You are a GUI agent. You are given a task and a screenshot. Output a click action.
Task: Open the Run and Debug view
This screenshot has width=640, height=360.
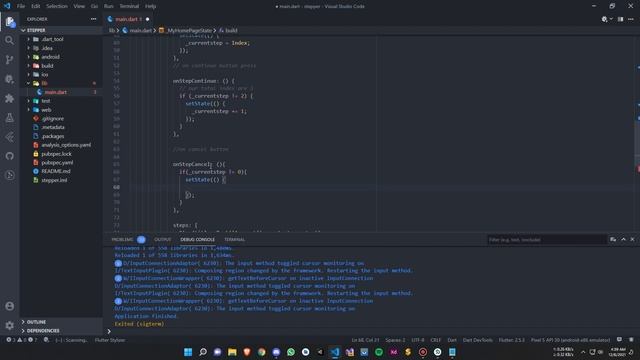pos(9,79)
